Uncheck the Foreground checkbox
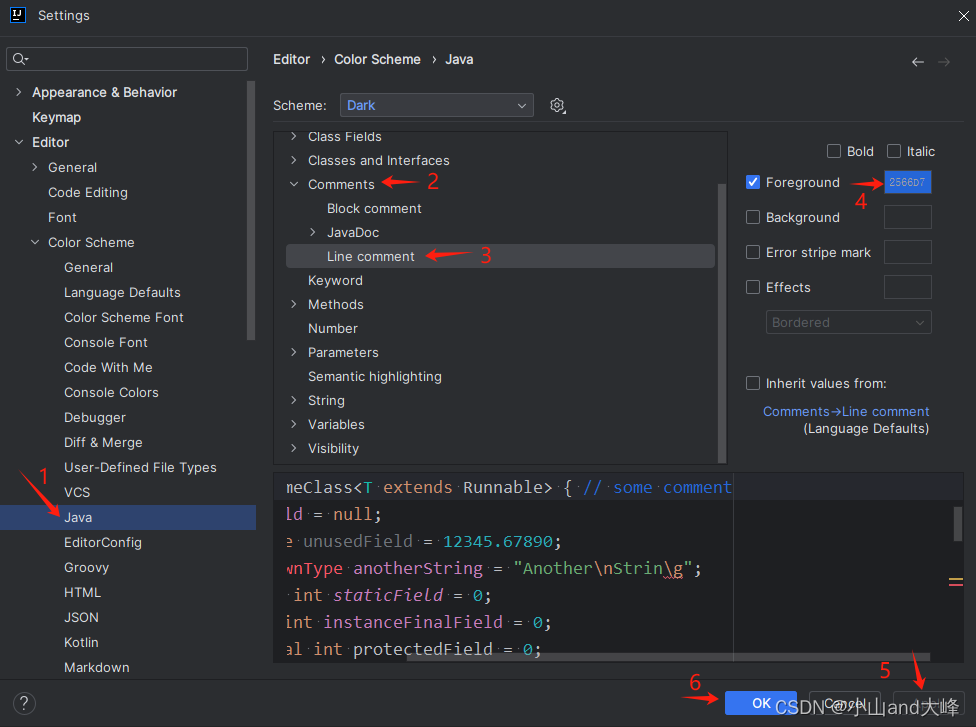The width and height of the screenshot is (976, 727). pos(753,182)
